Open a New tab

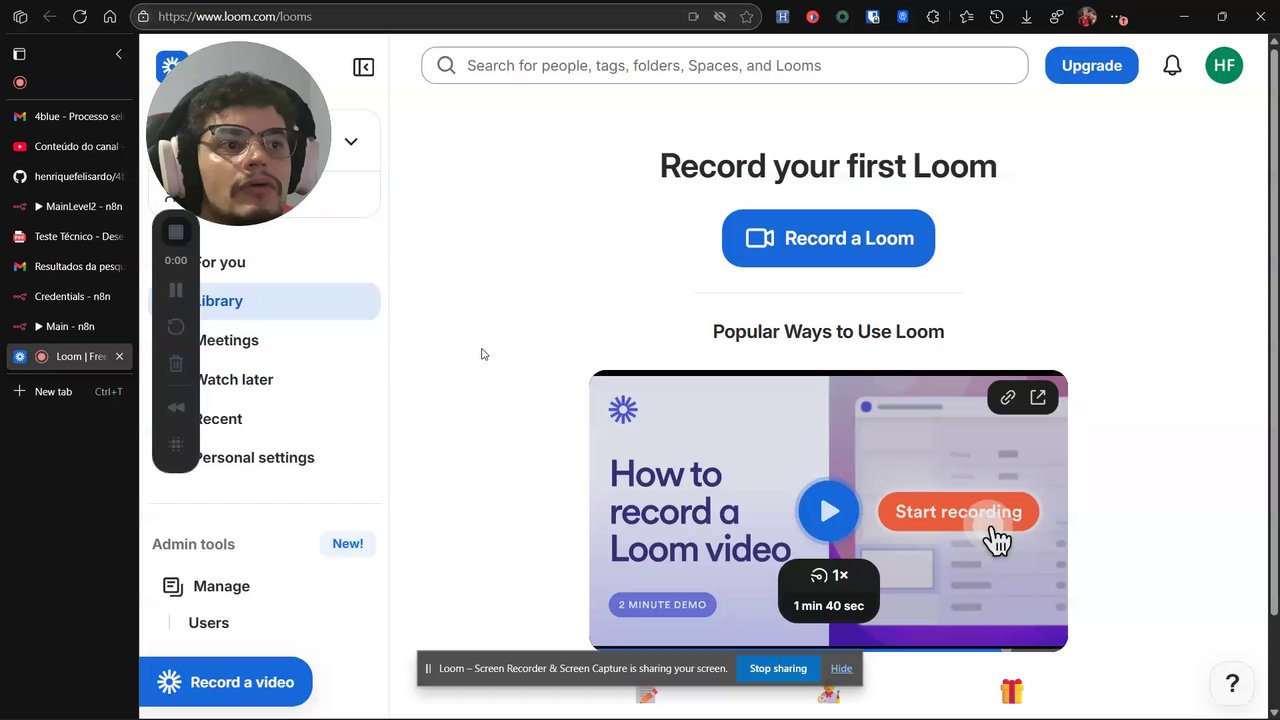pos(68,391)
